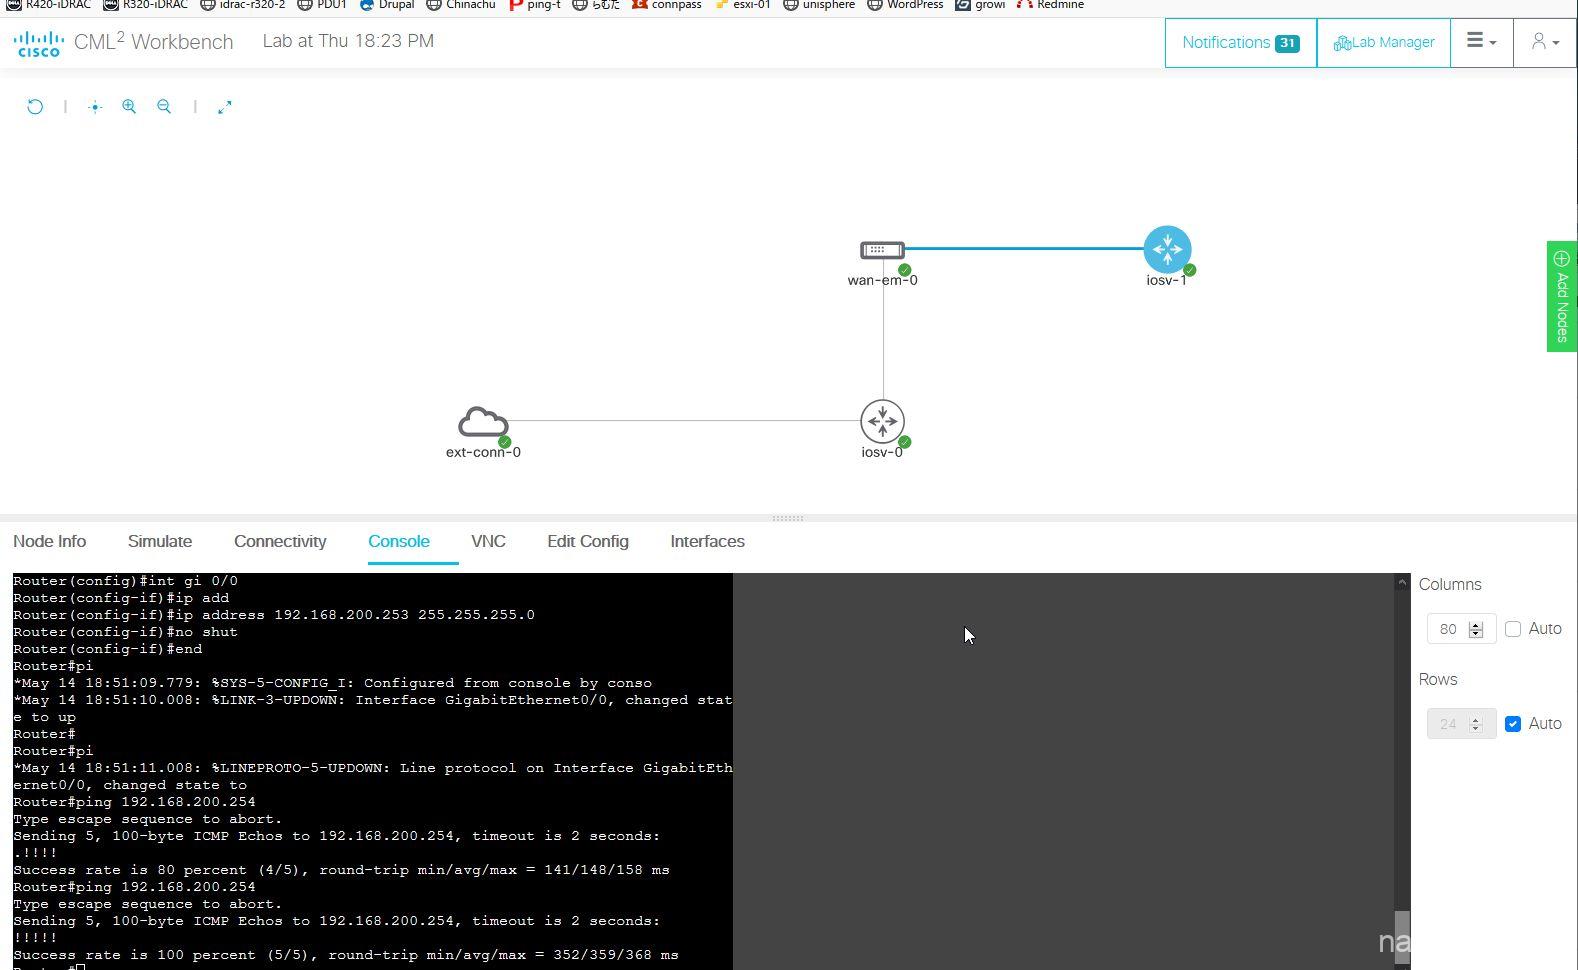The height and width of the screenshot is (970, 1578).
Task: Select the wan-em-0 node icon
Action: pyautogui.click(x=882, y=250)
